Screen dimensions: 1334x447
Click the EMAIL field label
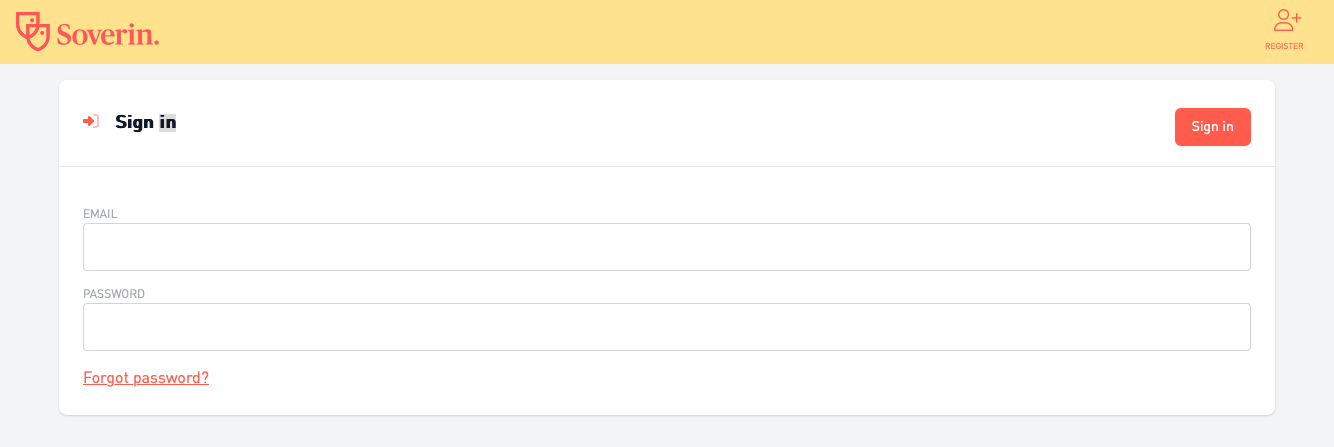pyautogui.click(x=100, y=214)
